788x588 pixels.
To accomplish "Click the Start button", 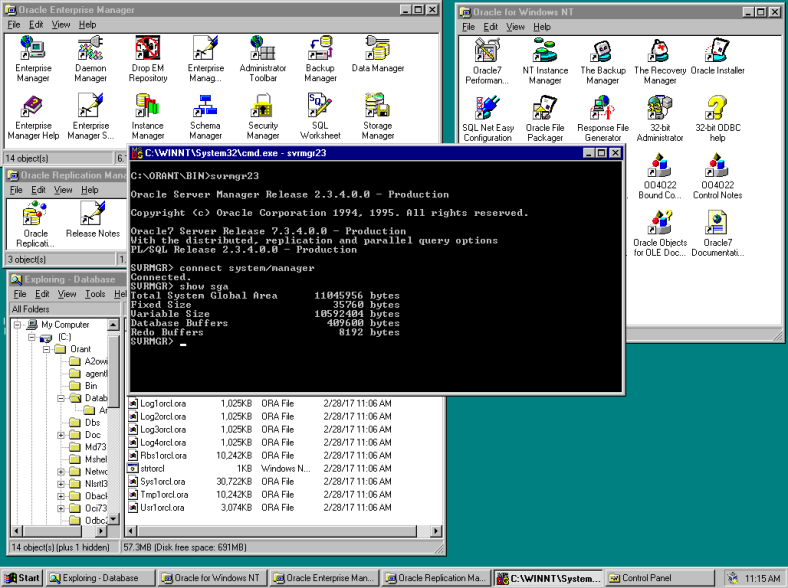I will tap(22, 578).
